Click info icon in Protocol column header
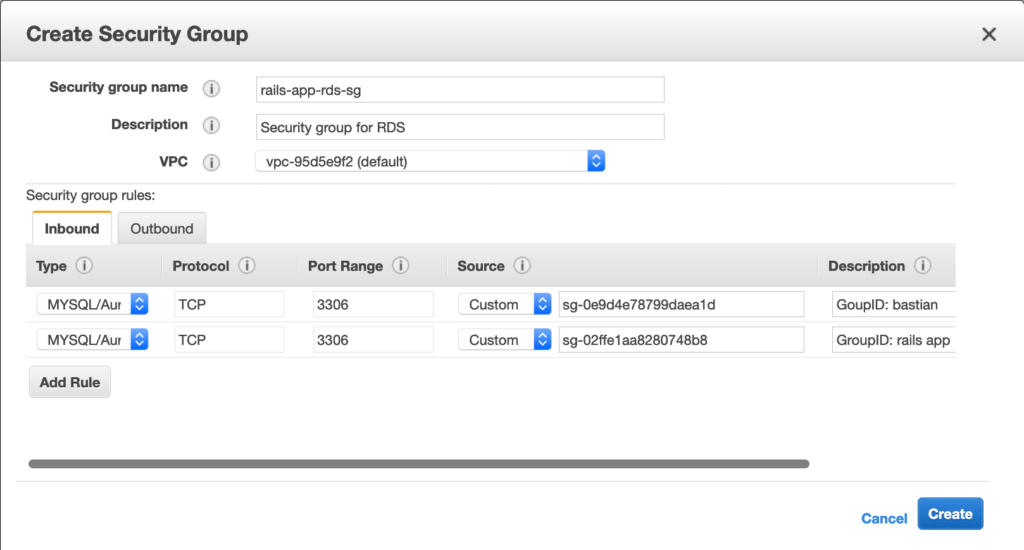This screenshot has height=550, width=1024. 246,266
